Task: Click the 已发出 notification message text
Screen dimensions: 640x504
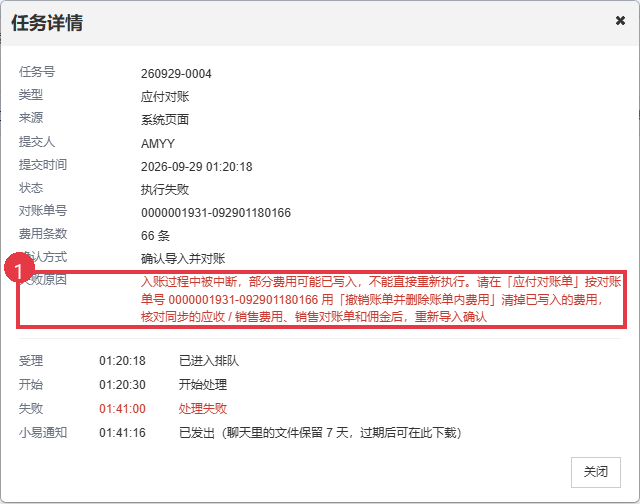Action: point(320,433)
